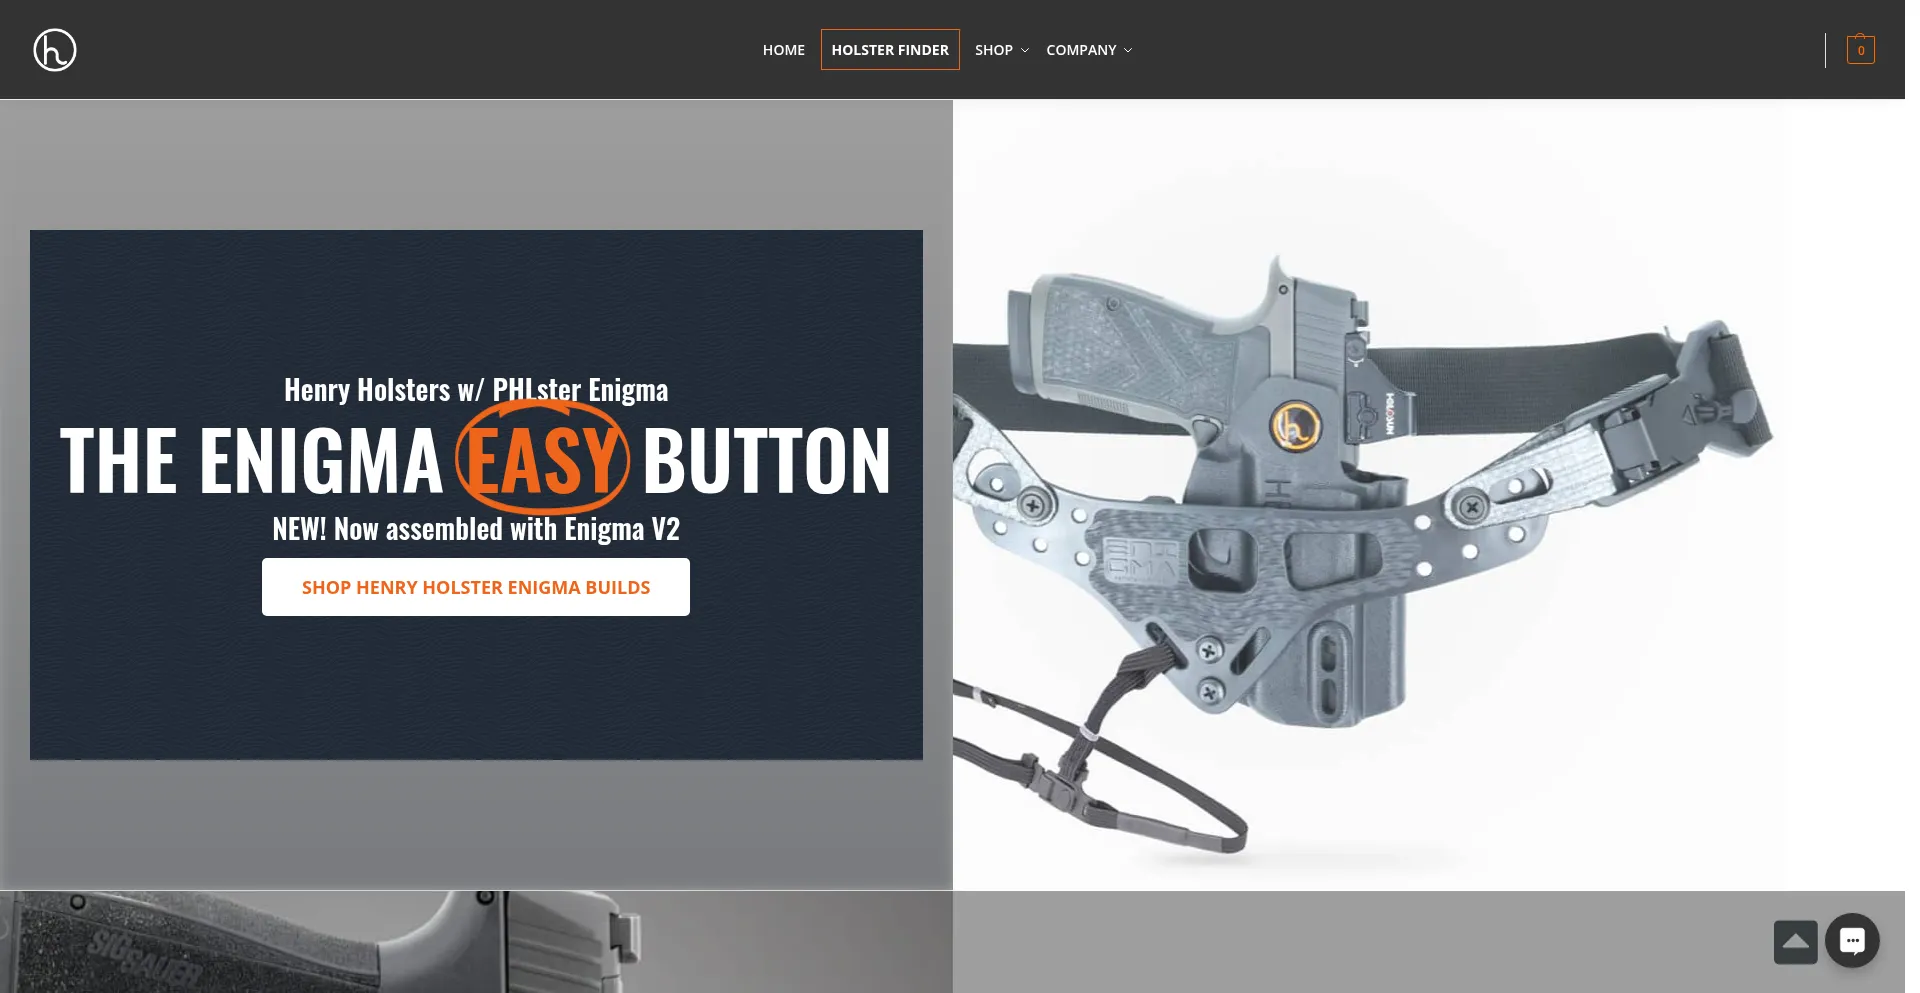Click the 'Henry Holsters w/ PHLster Enigma' subtitle
The image size is (1920, 993).
coord(476,390)
